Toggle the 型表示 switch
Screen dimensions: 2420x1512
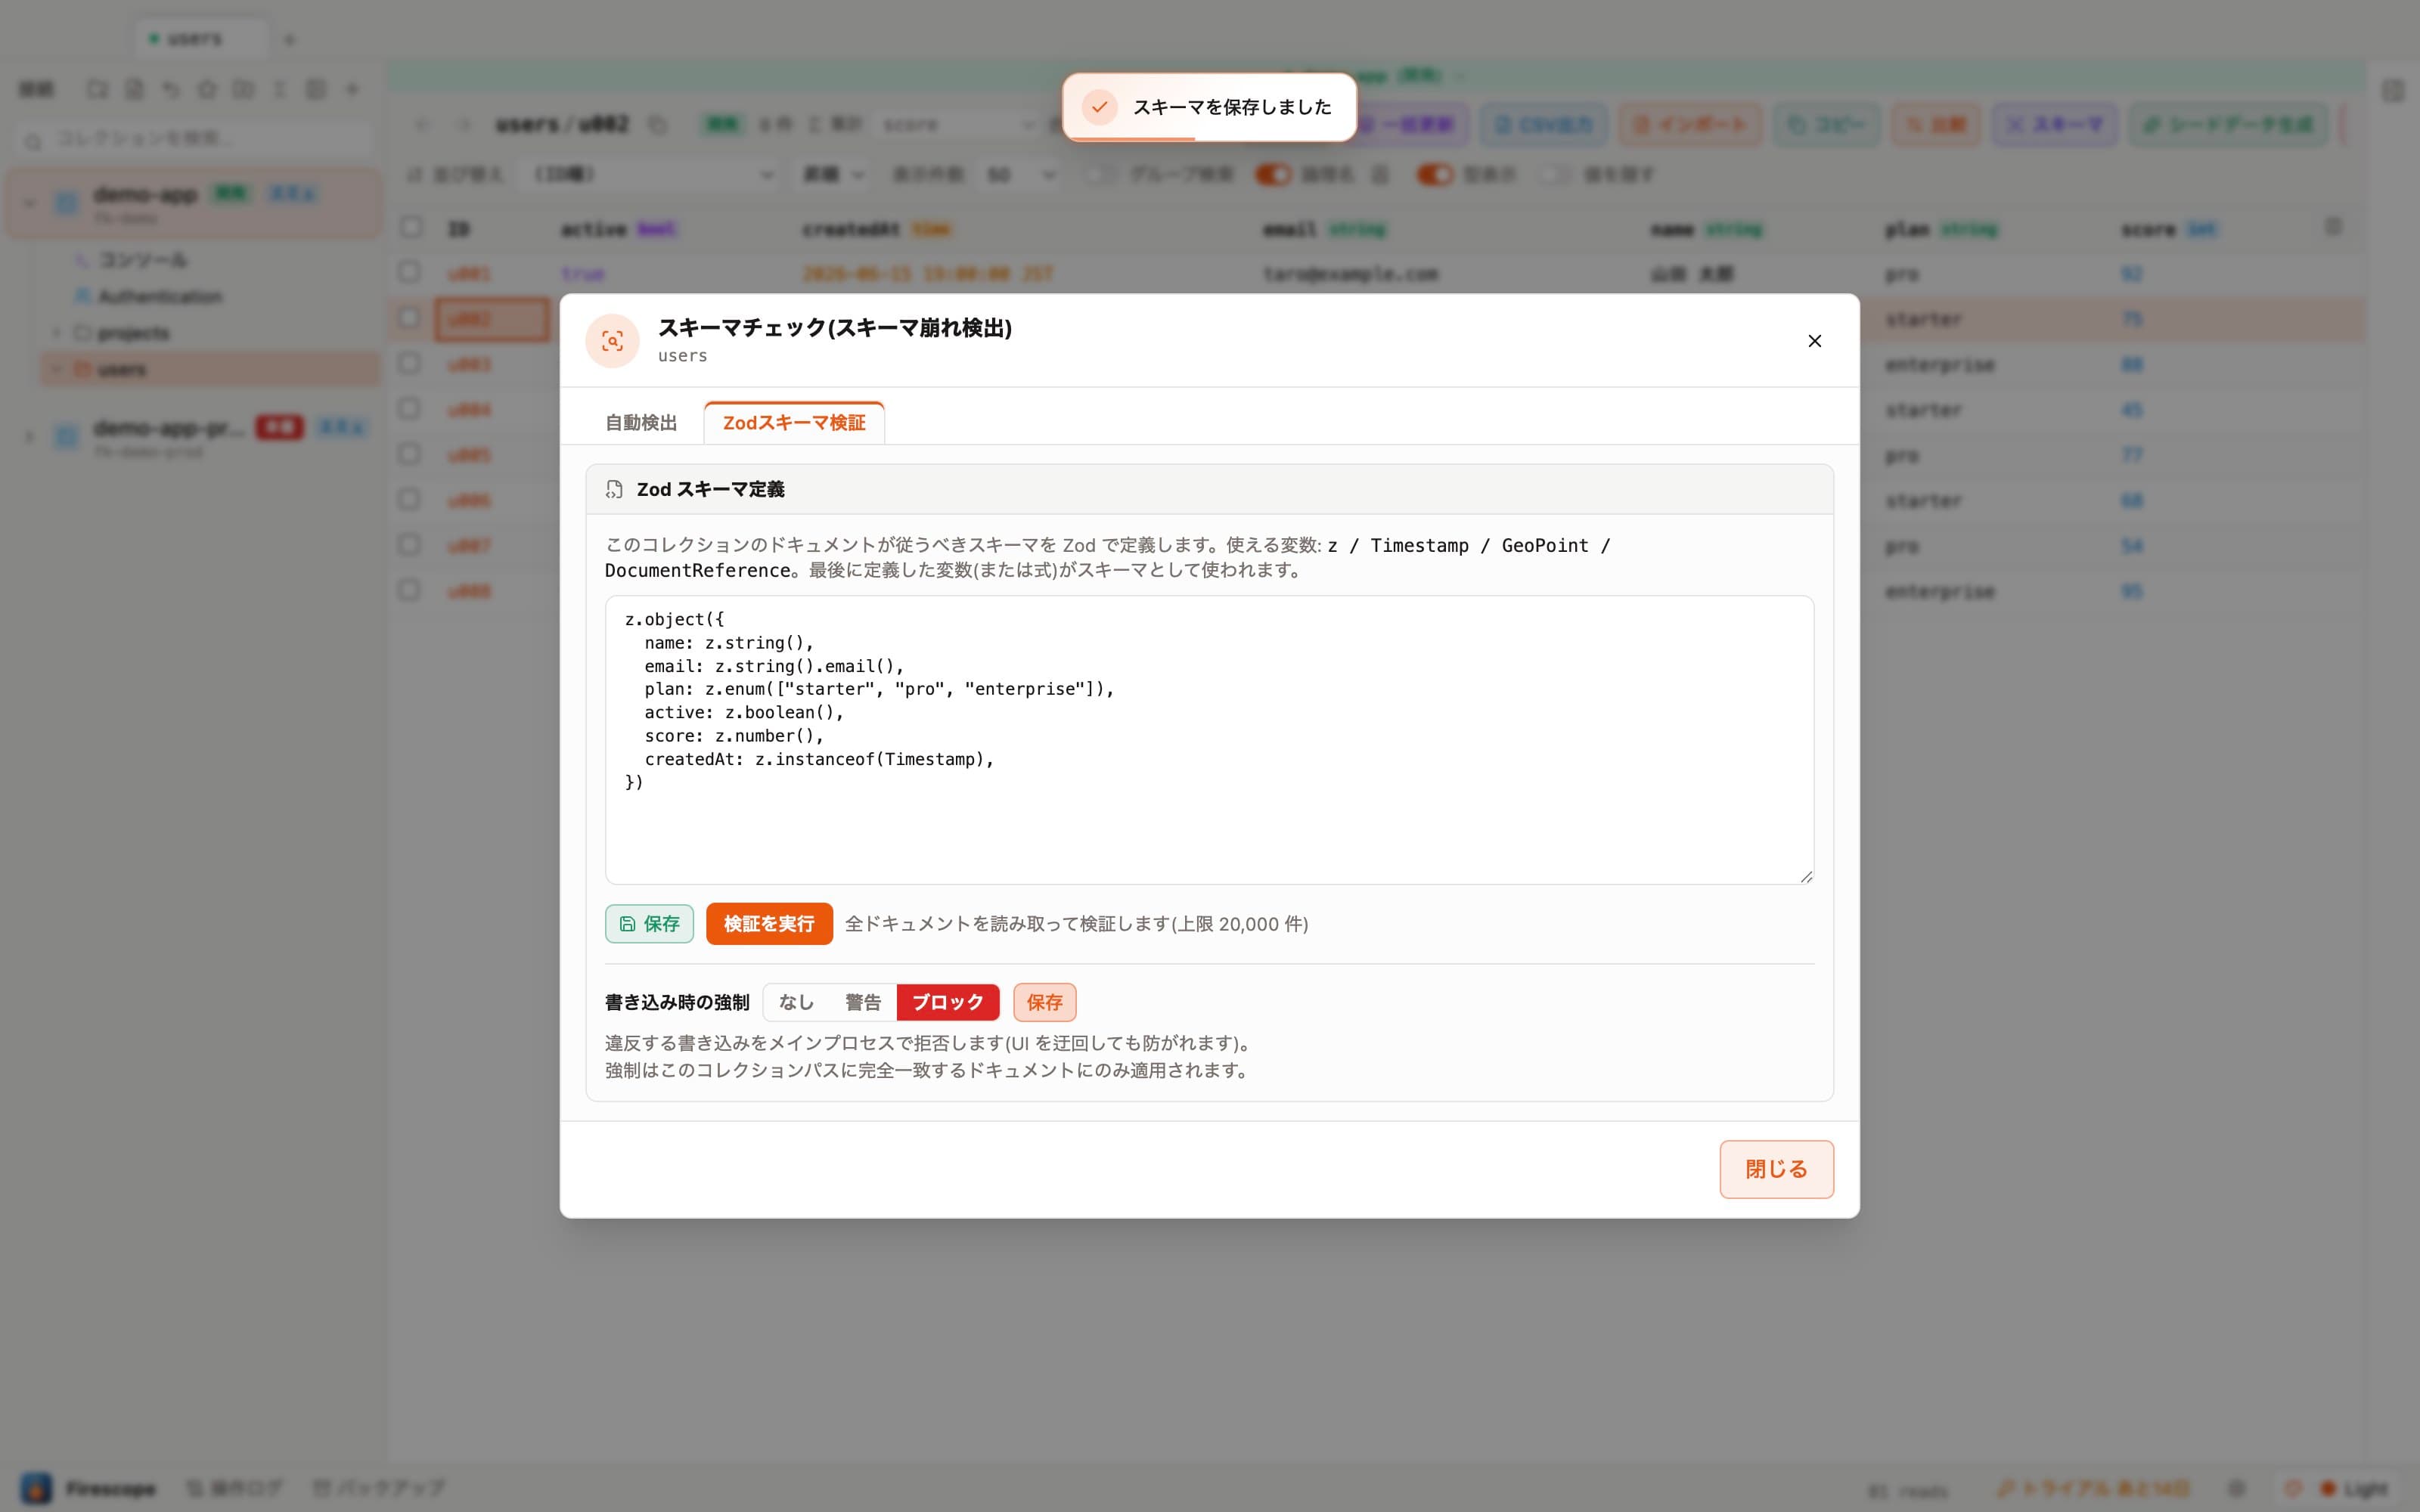[x=1435, y=175]
